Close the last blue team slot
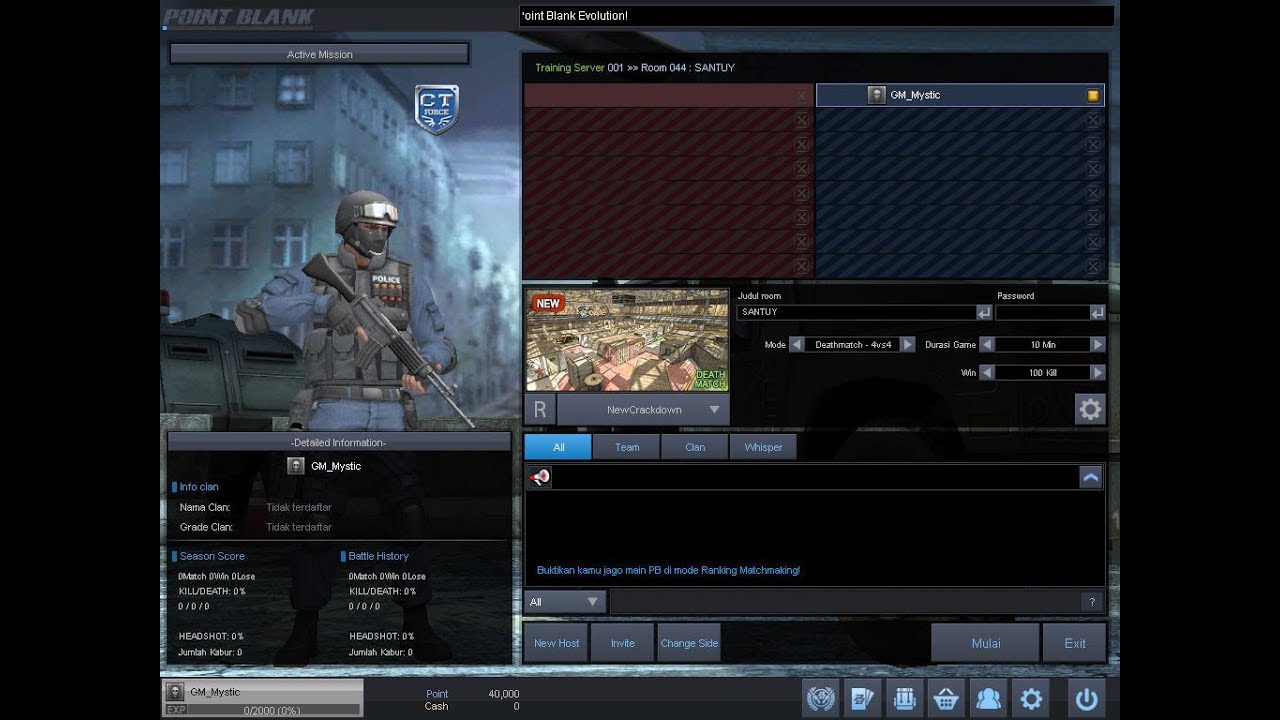This screenshot has width=1280, height=720. tap(1093, 266)
